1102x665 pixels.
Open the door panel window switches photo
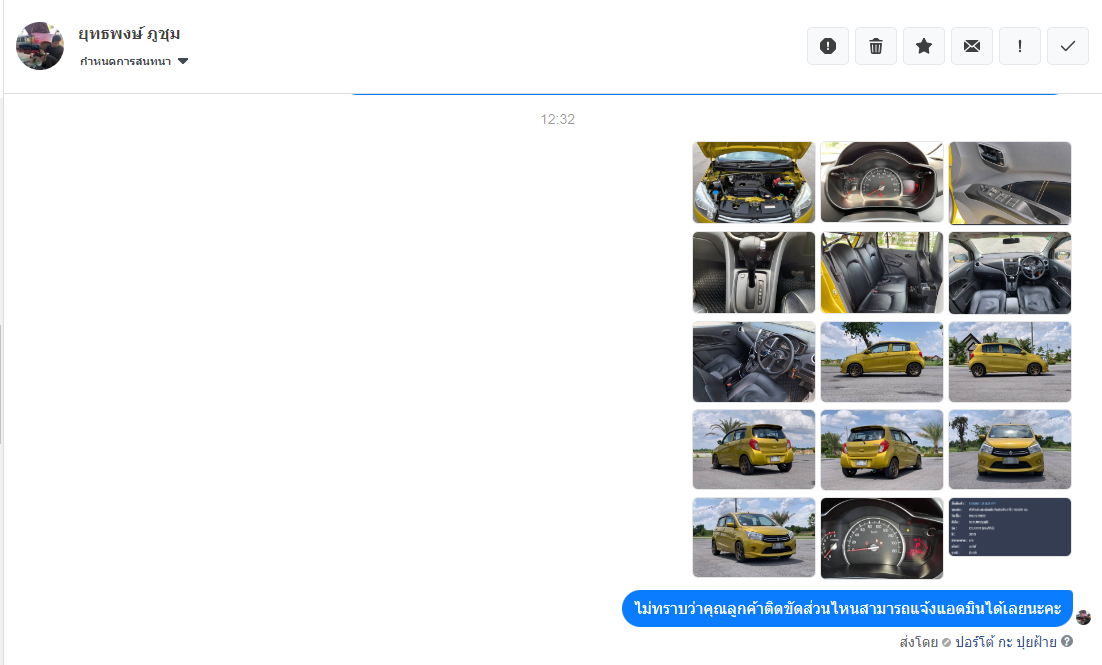[1010, 183]
